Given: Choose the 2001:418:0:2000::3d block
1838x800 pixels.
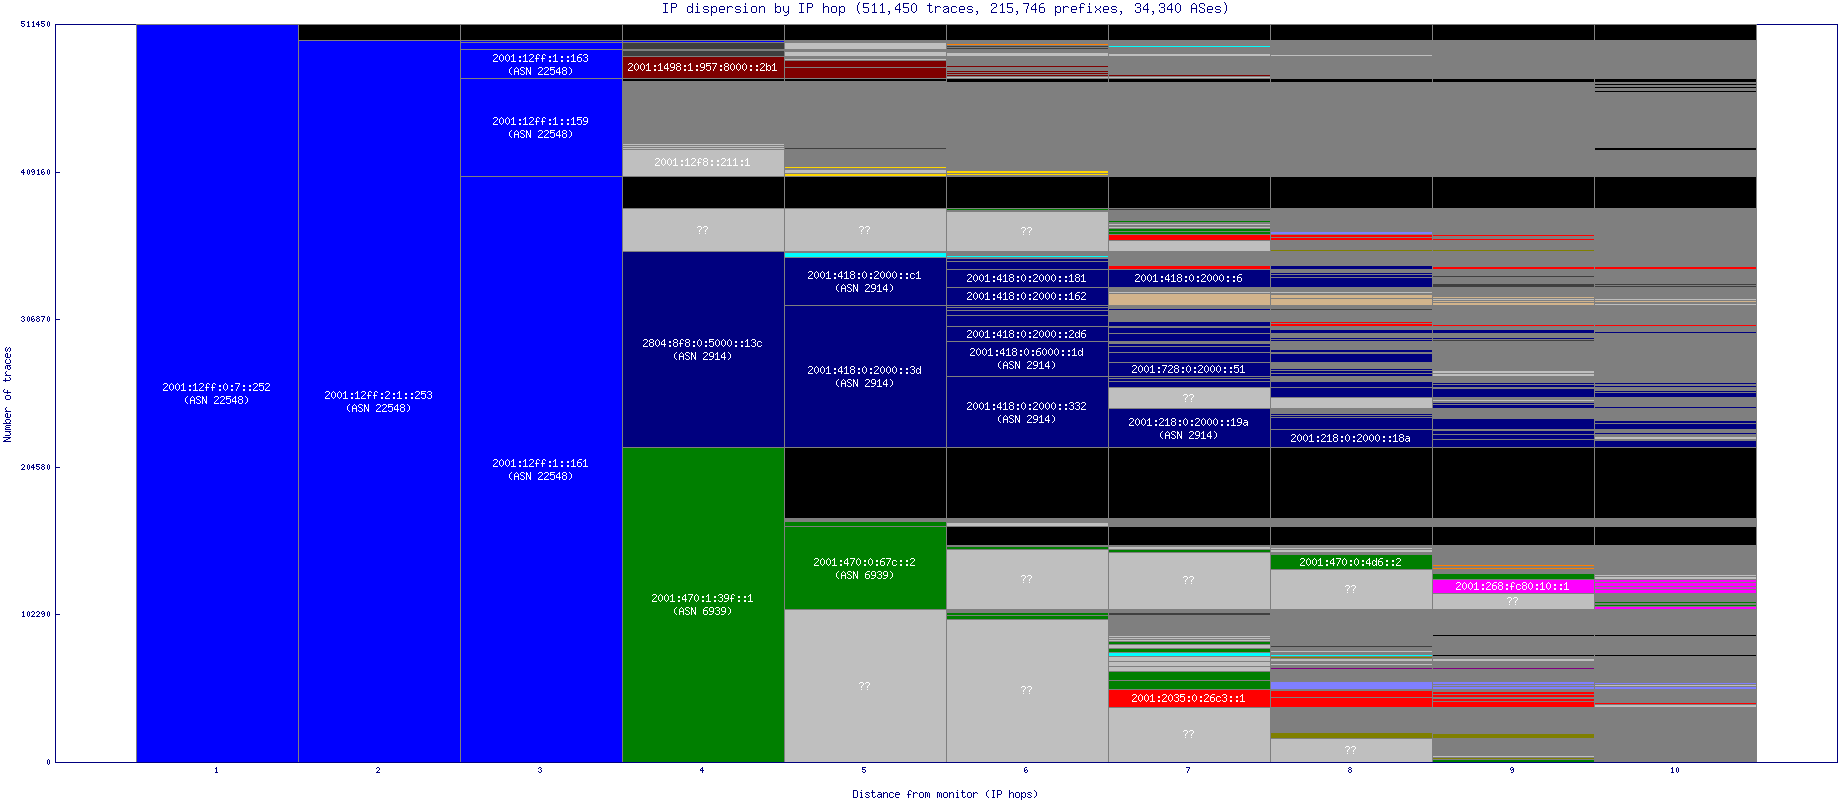Looking at the screenshot, I should 865,376.
